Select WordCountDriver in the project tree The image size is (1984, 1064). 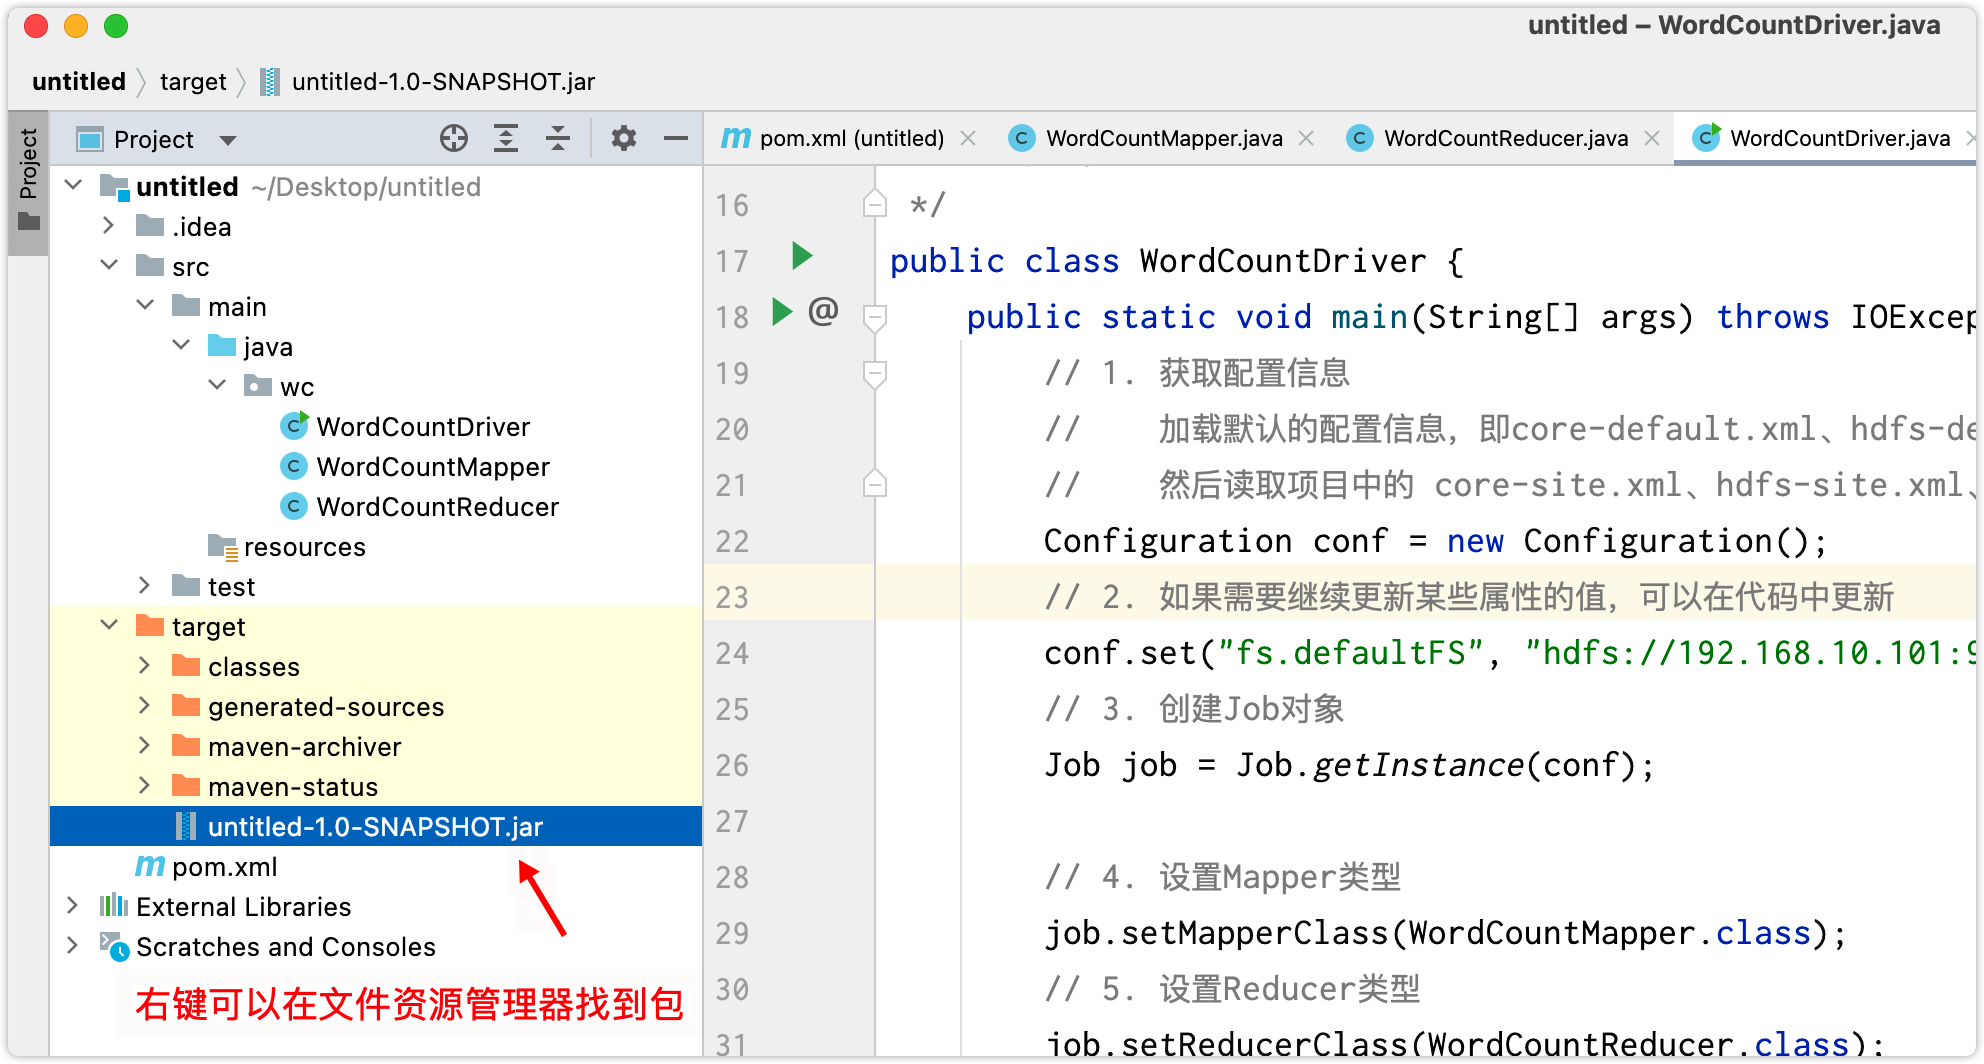tap(375, 426)
